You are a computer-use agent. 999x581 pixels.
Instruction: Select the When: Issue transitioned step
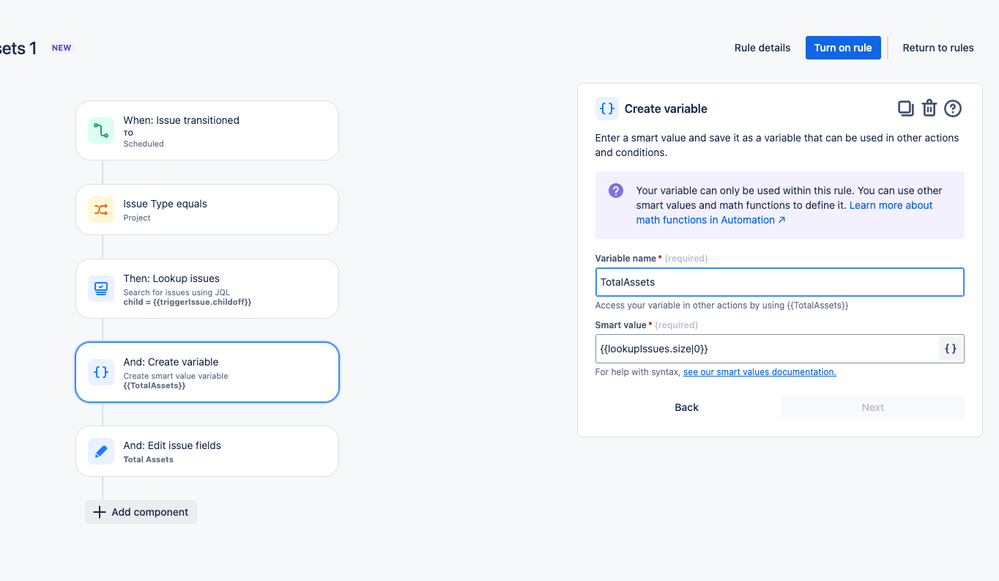[207, 131]
